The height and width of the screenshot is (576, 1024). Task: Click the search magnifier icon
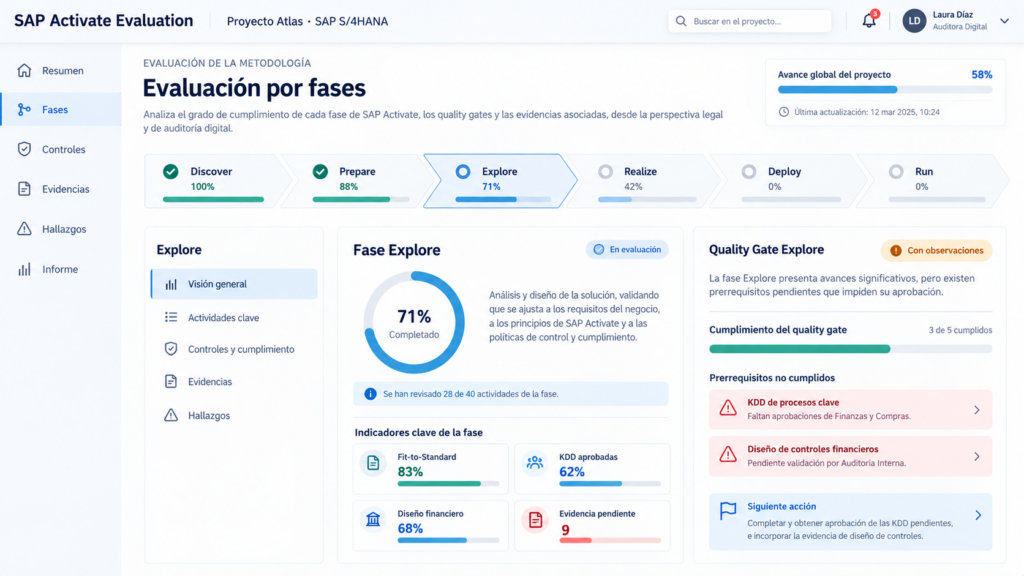pos(681,21)
